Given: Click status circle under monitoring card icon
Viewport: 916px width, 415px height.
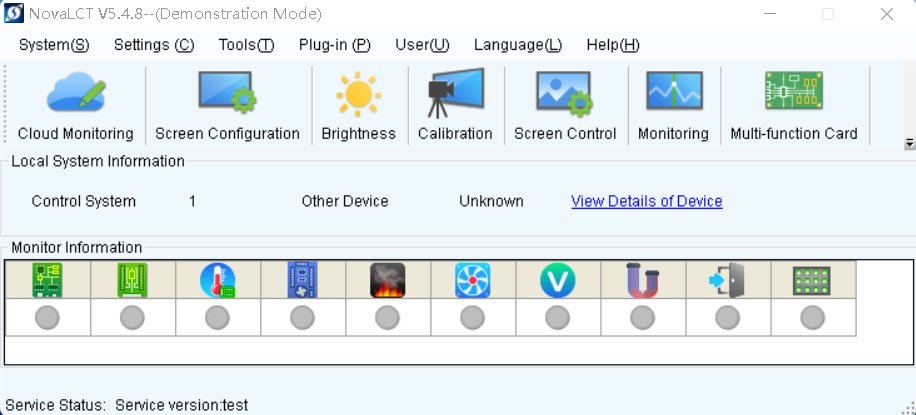Looking at the screenshot, I should point(303,318).
